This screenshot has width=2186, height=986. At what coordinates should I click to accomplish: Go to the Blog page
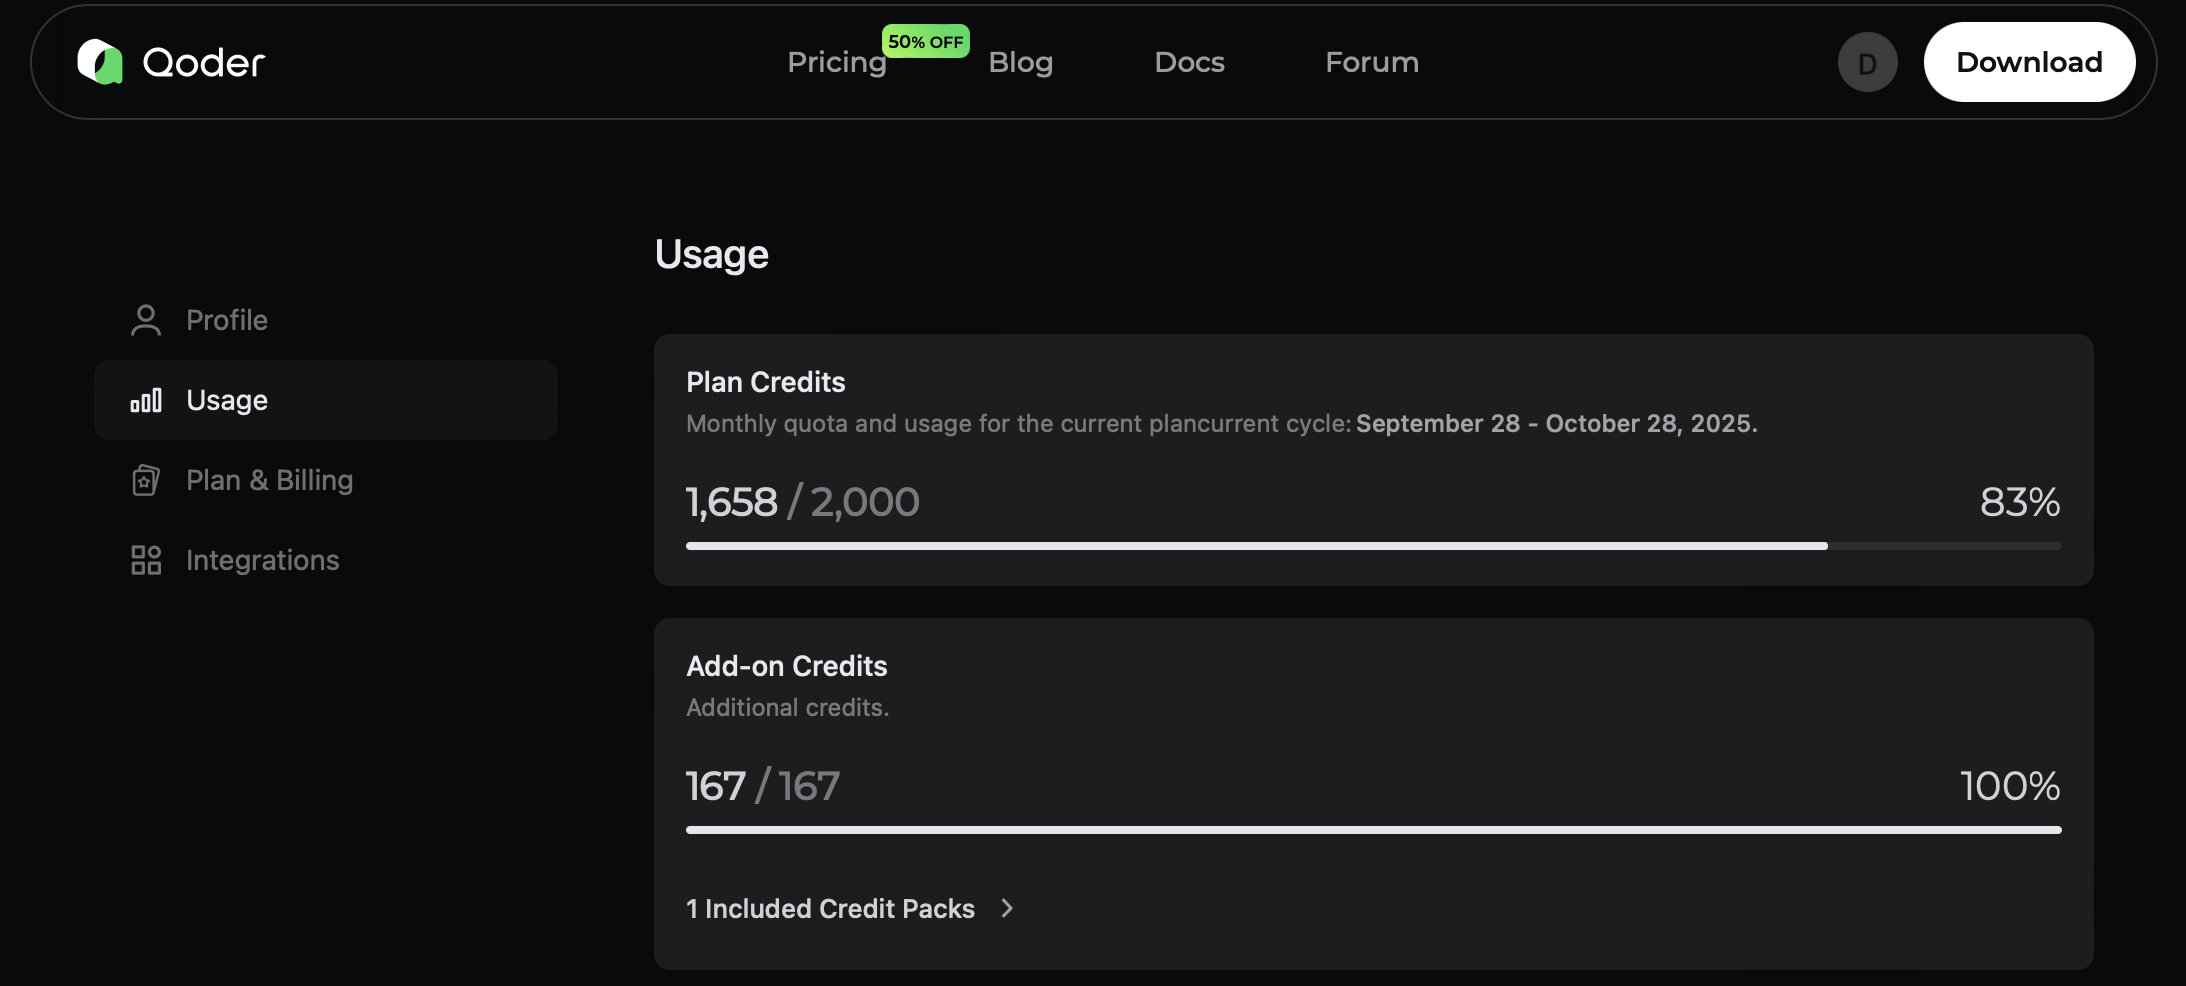tap(1020, 62)
